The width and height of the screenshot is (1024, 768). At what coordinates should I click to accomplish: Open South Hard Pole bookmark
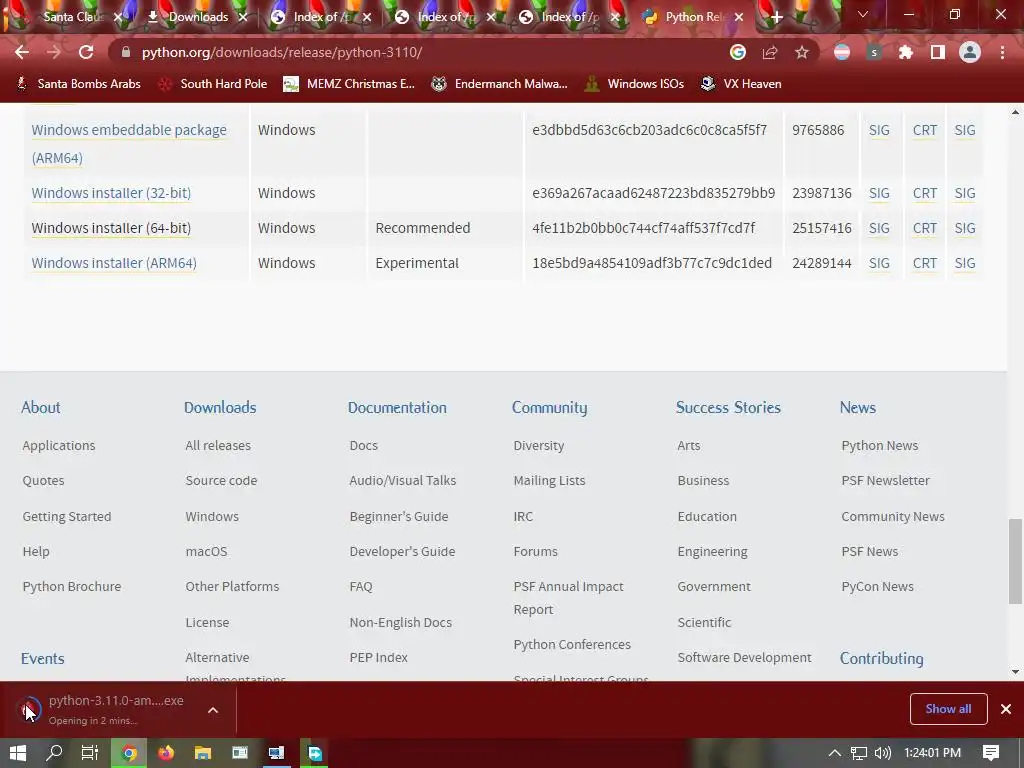click(x=214, y=84)
